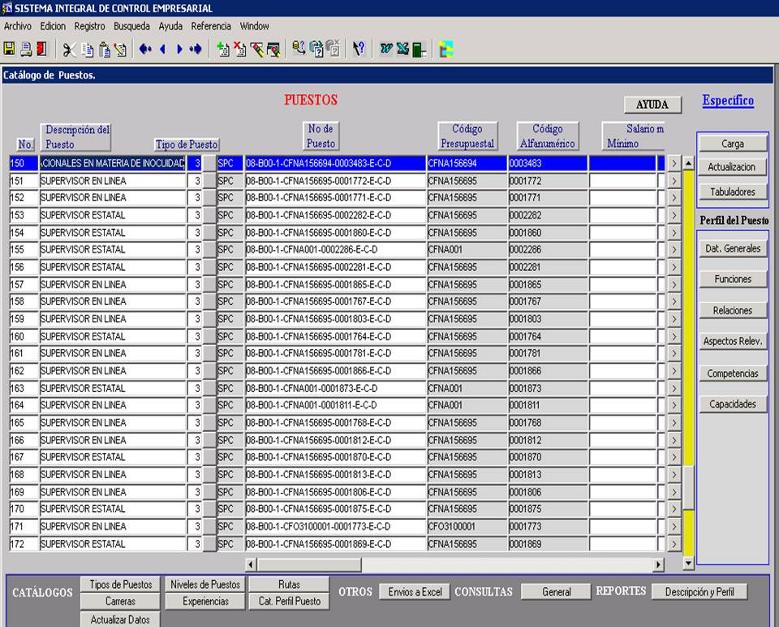Click the Save diskette icon in toolbar
The image size is (779, 627).
click(x=9, y=49)
